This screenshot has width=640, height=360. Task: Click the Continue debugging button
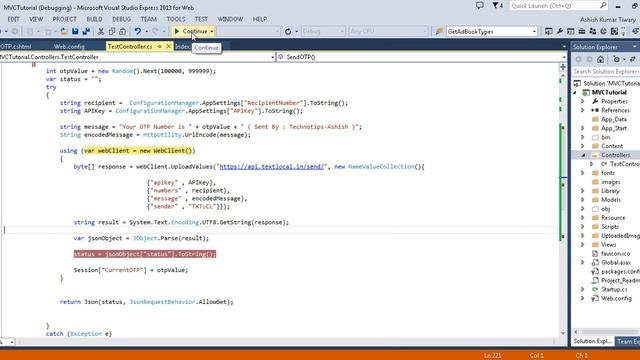tap(190, 31)
